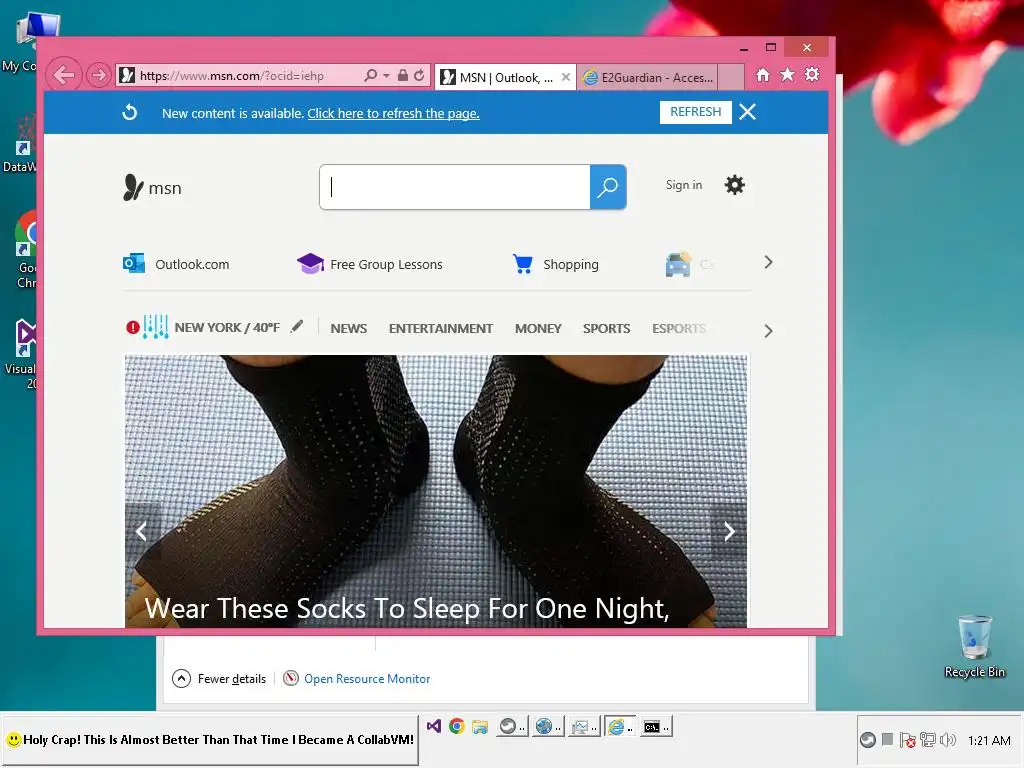Viewport: 1024px width, 768px height.
Task: Open the Outlook.com shortcut
Action: [176, 264]
